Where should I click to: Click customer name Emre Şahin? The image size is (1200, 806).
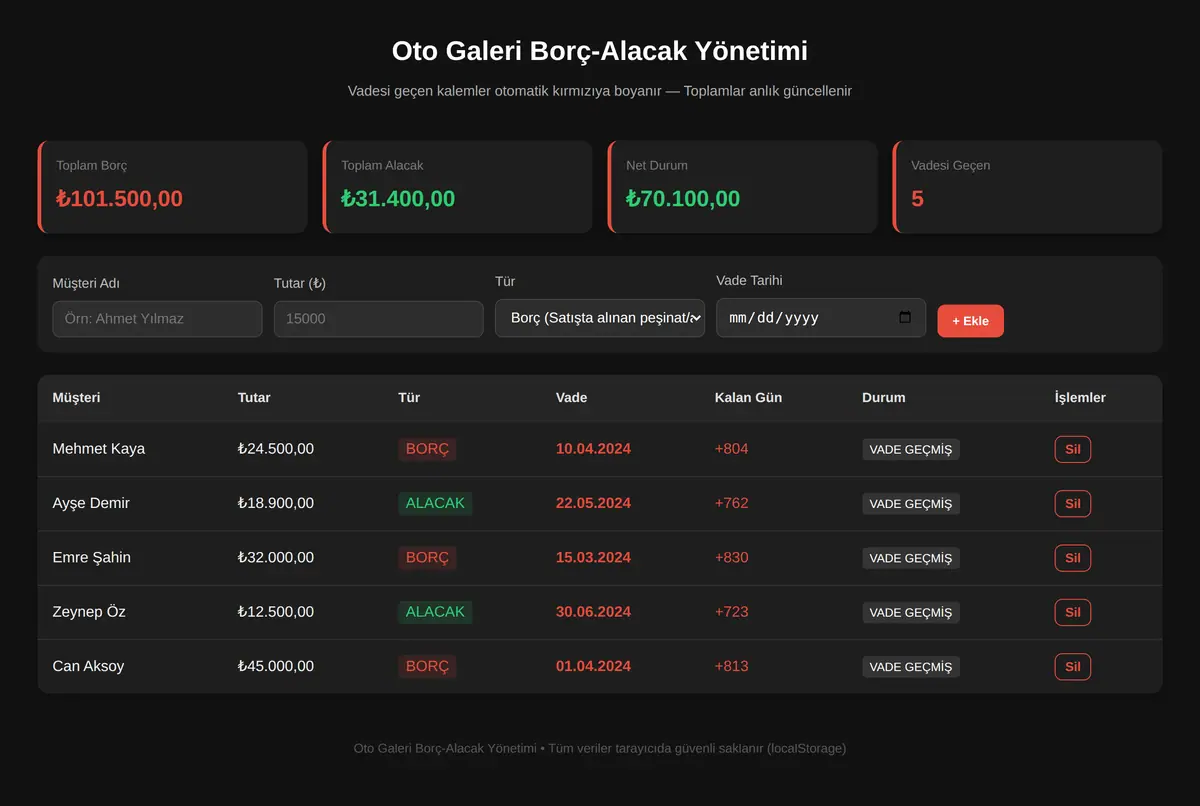point(91,557)
